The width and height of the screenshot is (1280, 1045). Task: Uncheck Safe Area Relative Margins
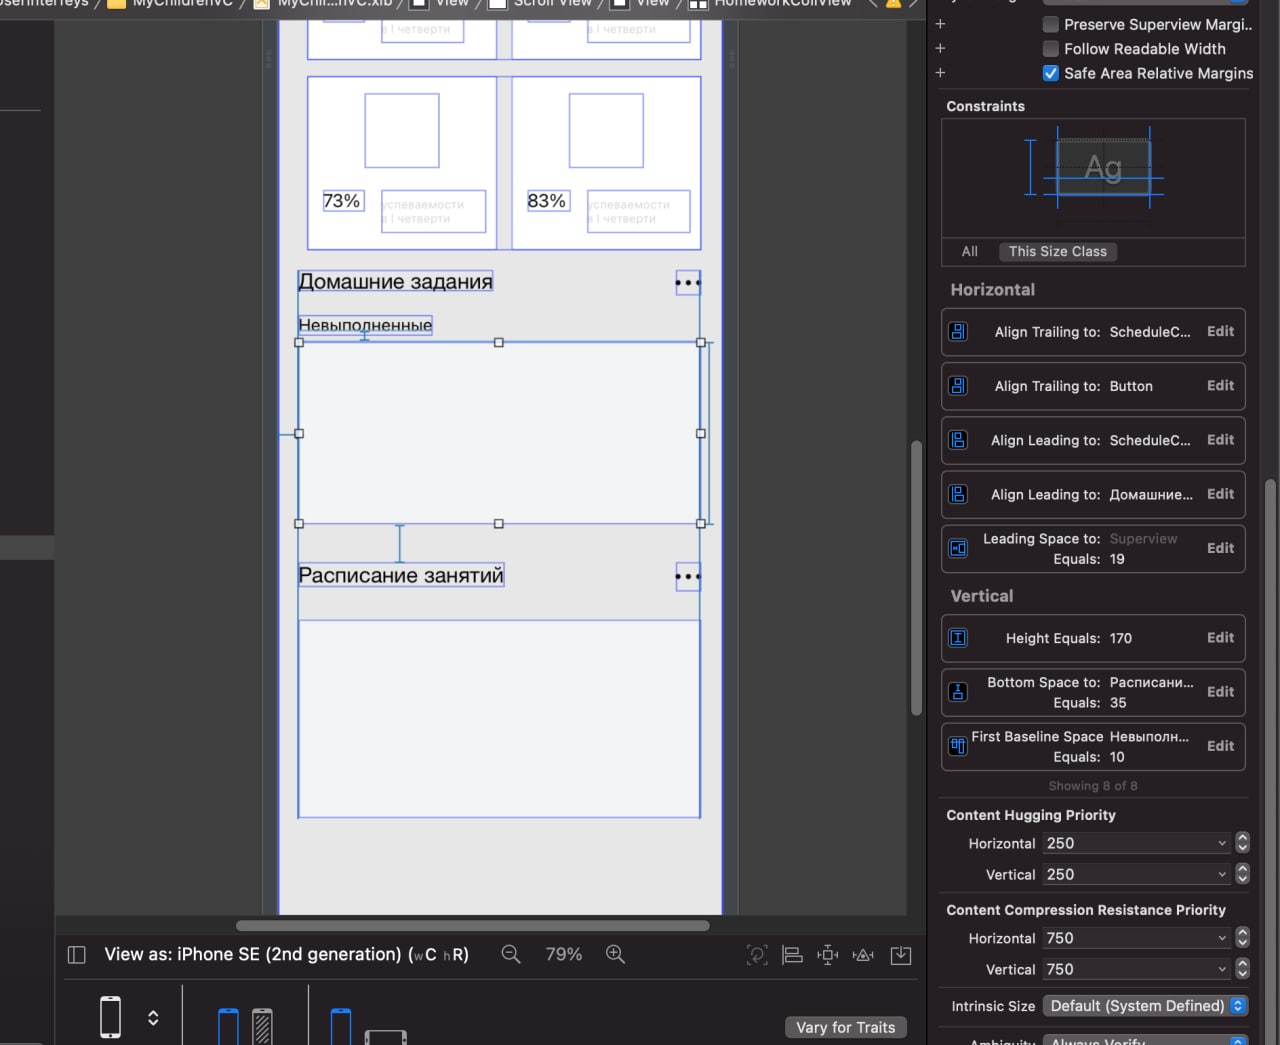point(1051,73)
